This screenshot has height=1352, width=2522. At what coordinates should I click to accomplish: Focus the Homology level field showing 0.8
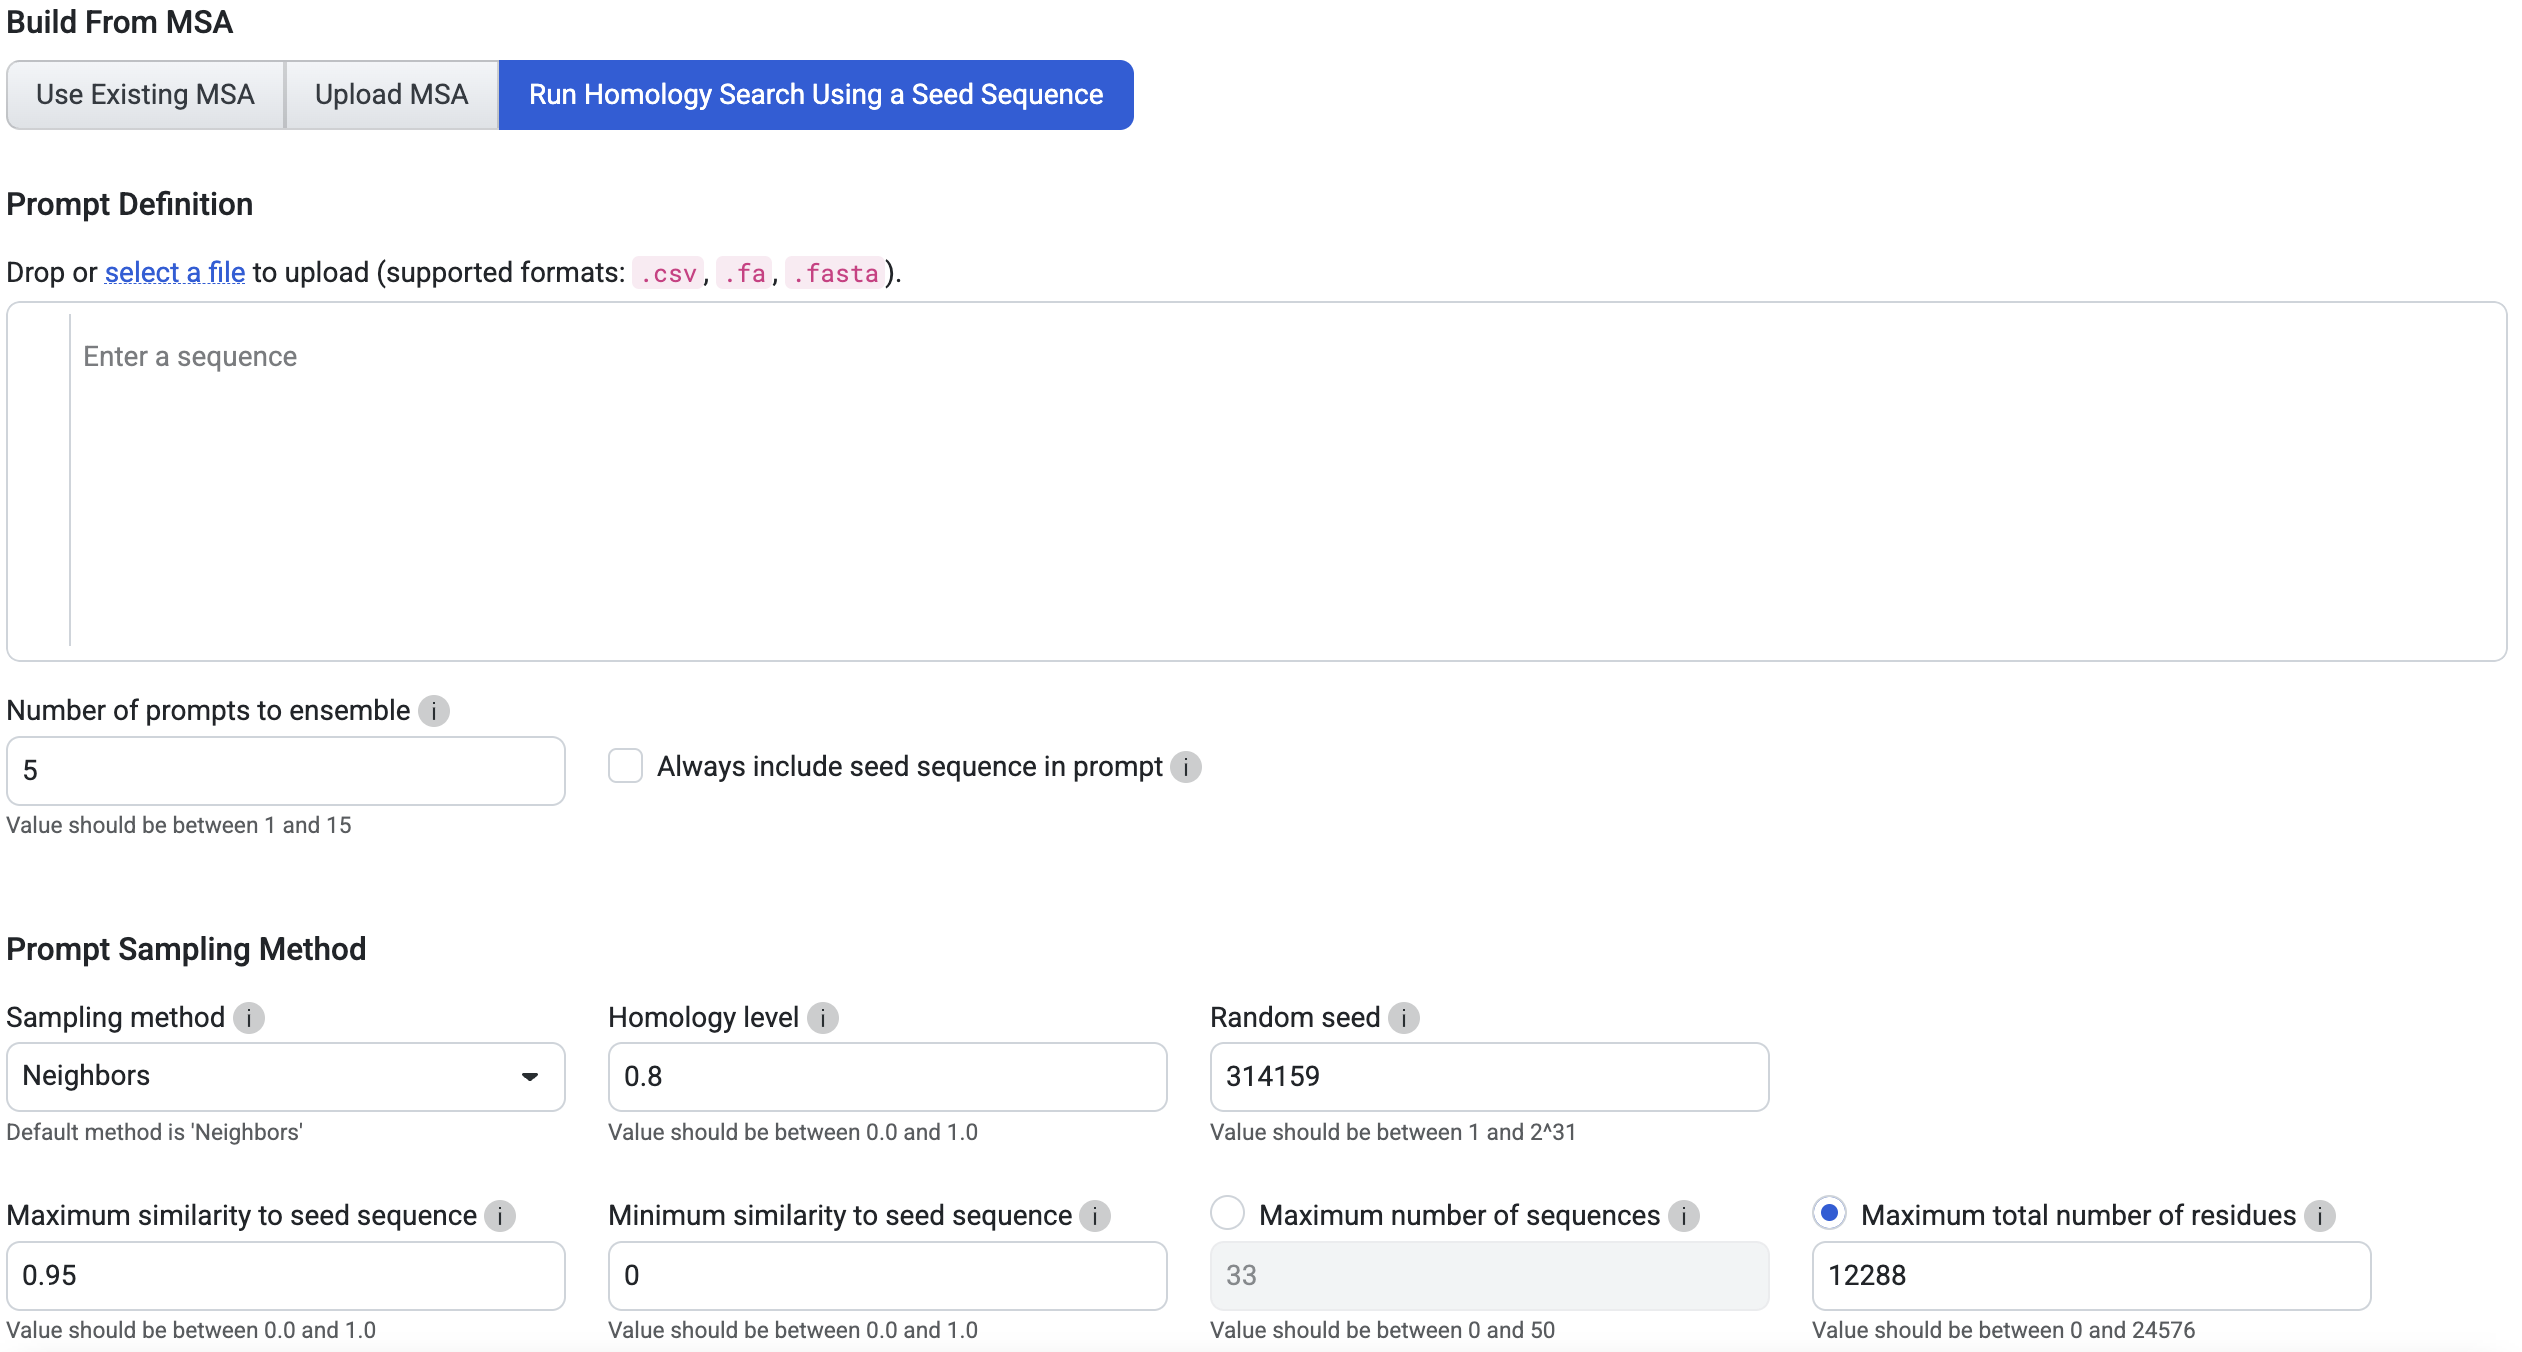(x=887, y=1076)
